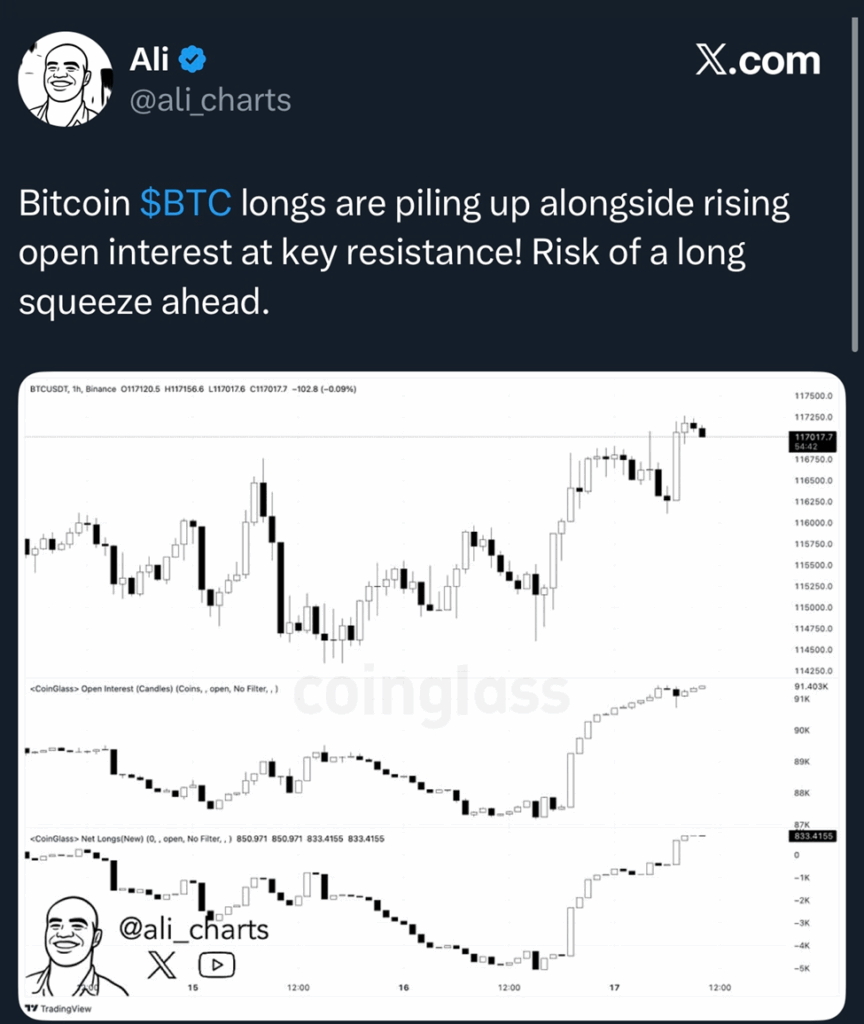Image resolution: width=864 pixels, height=1024 pixels.
Task: Click the 16 date marker on time axis
Action: (404, 987)
